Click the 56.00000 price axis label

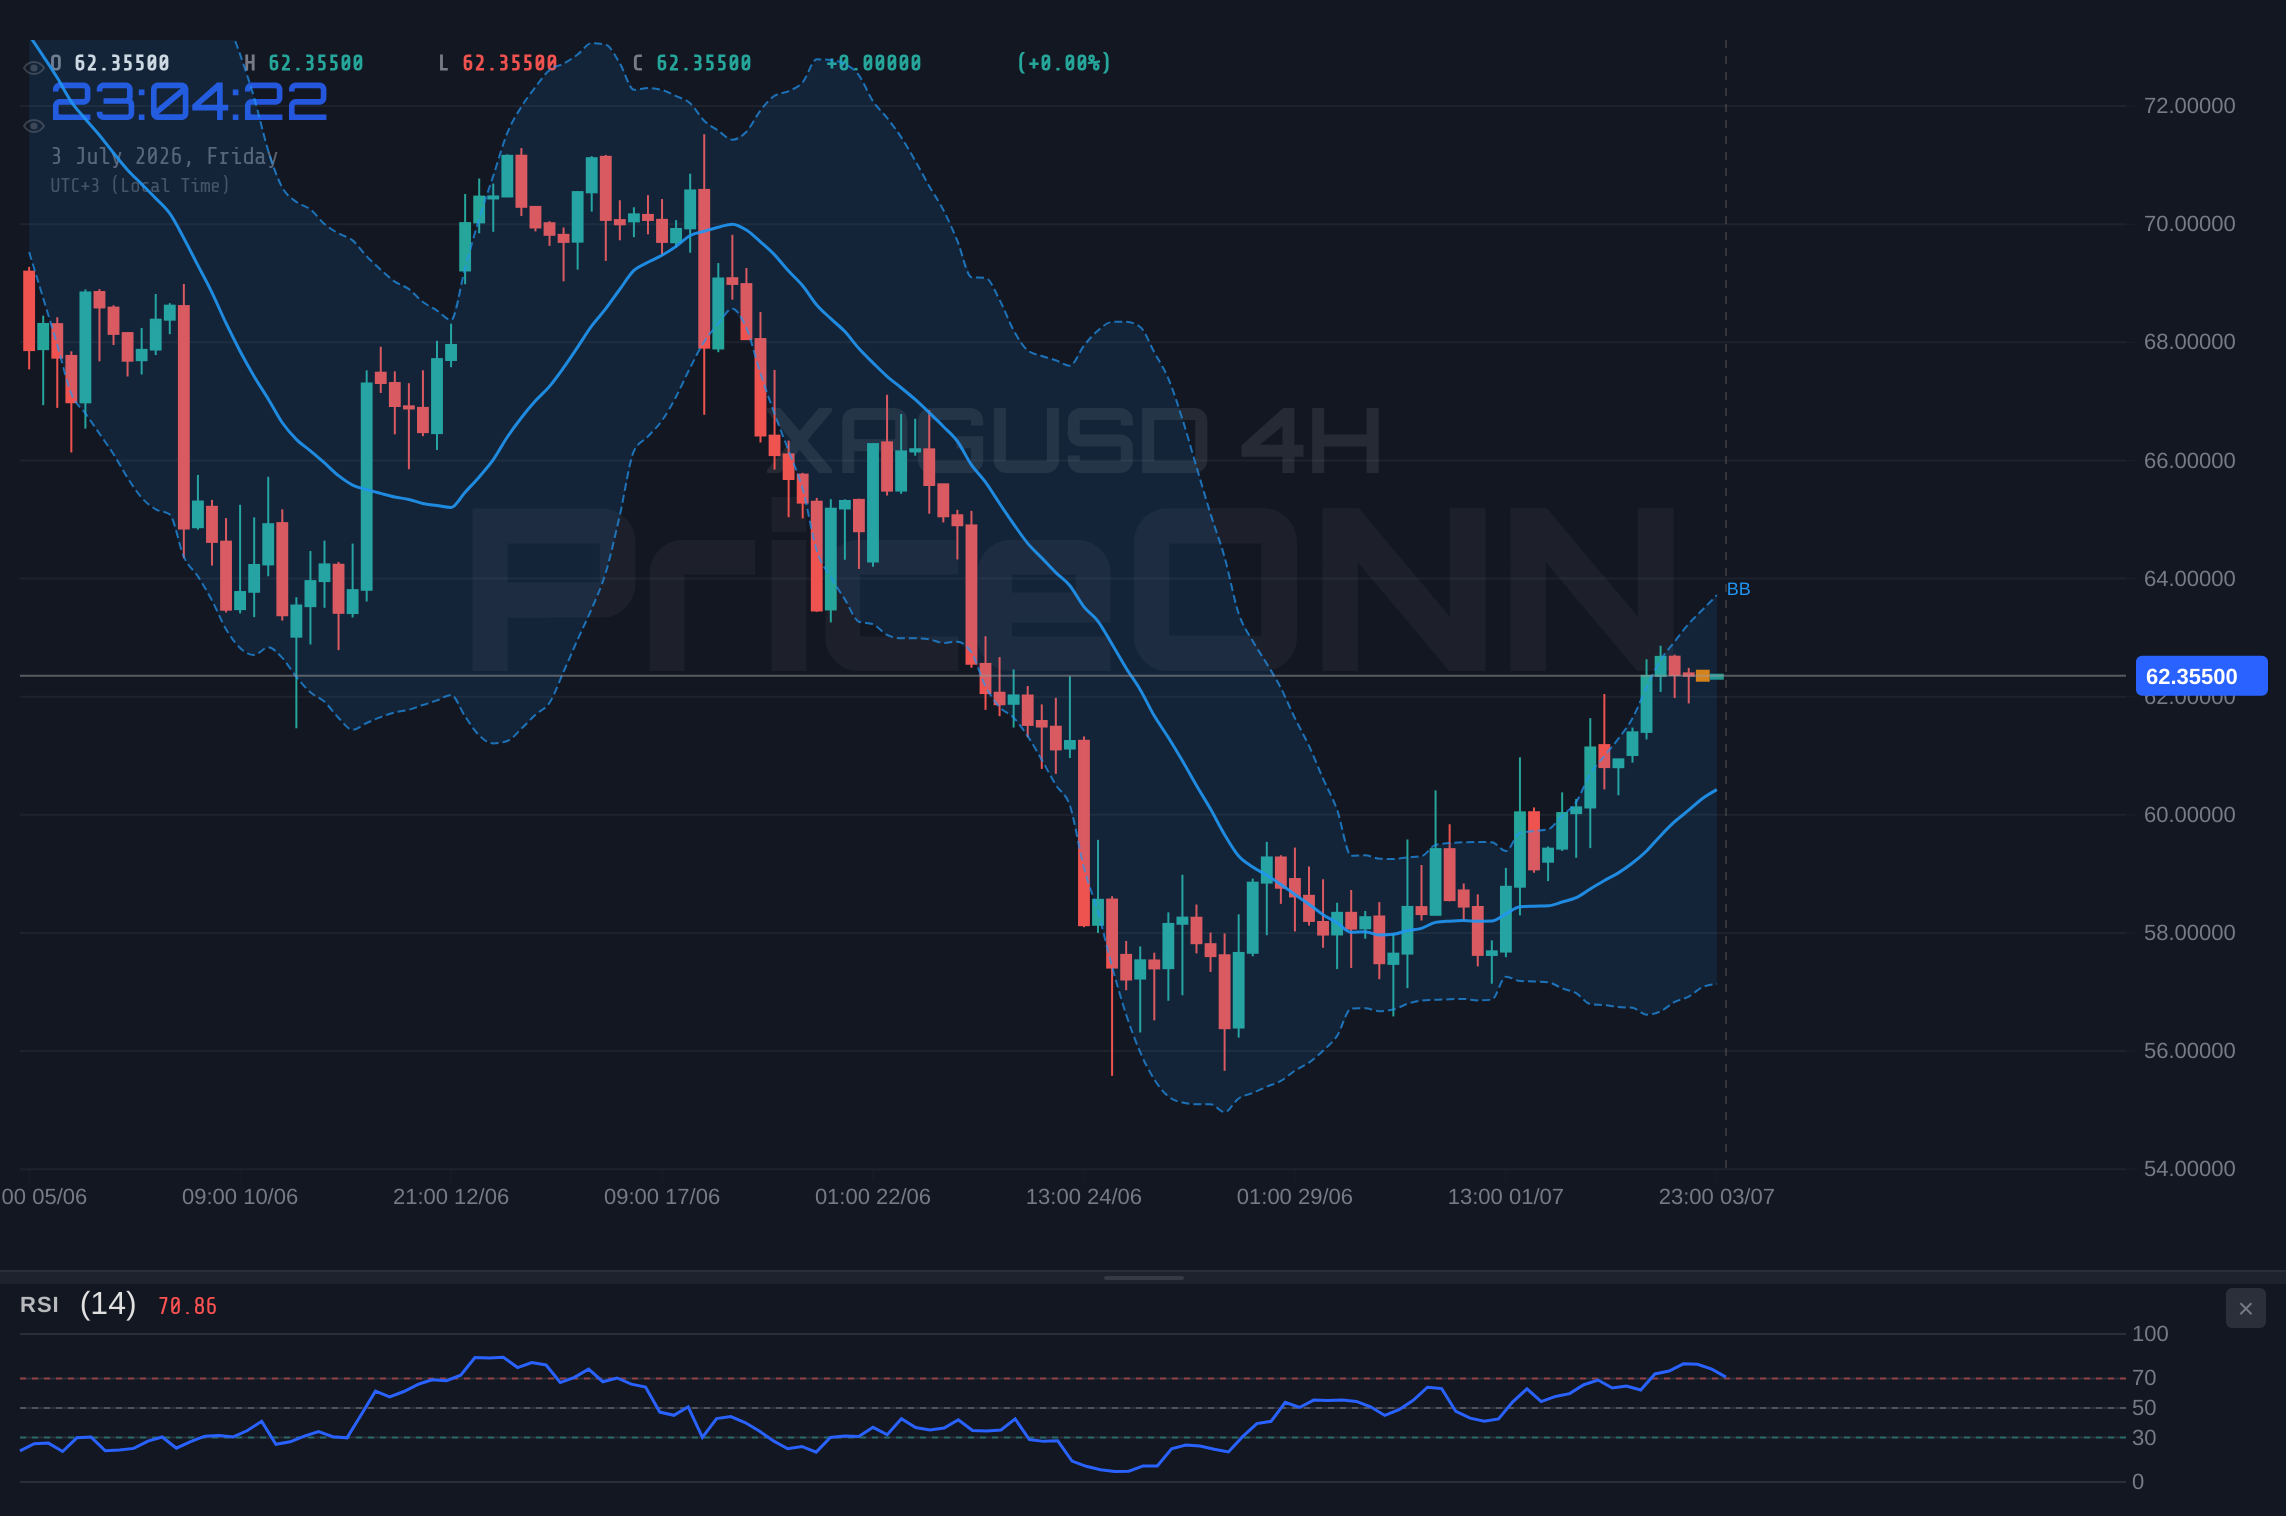tap(2189, 1051)
